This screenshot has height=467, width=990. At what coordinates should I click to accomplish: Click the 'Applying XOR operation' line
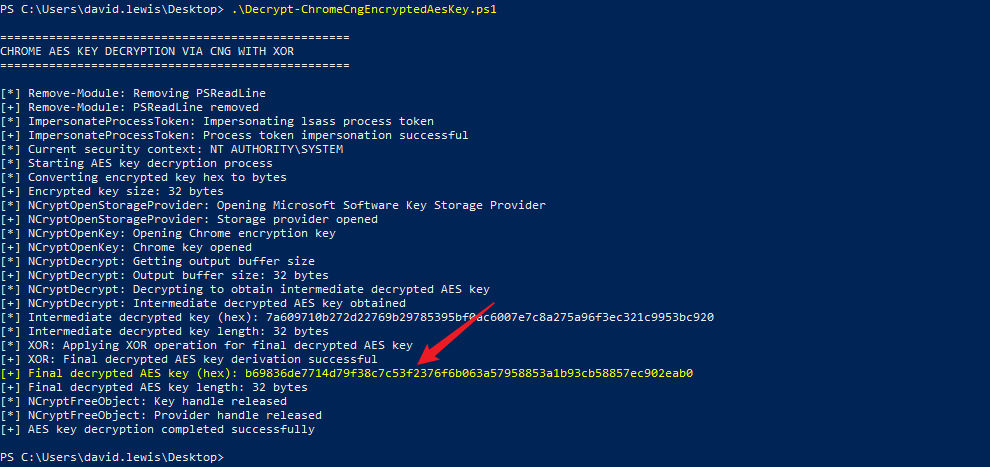(x=206, y=345)
